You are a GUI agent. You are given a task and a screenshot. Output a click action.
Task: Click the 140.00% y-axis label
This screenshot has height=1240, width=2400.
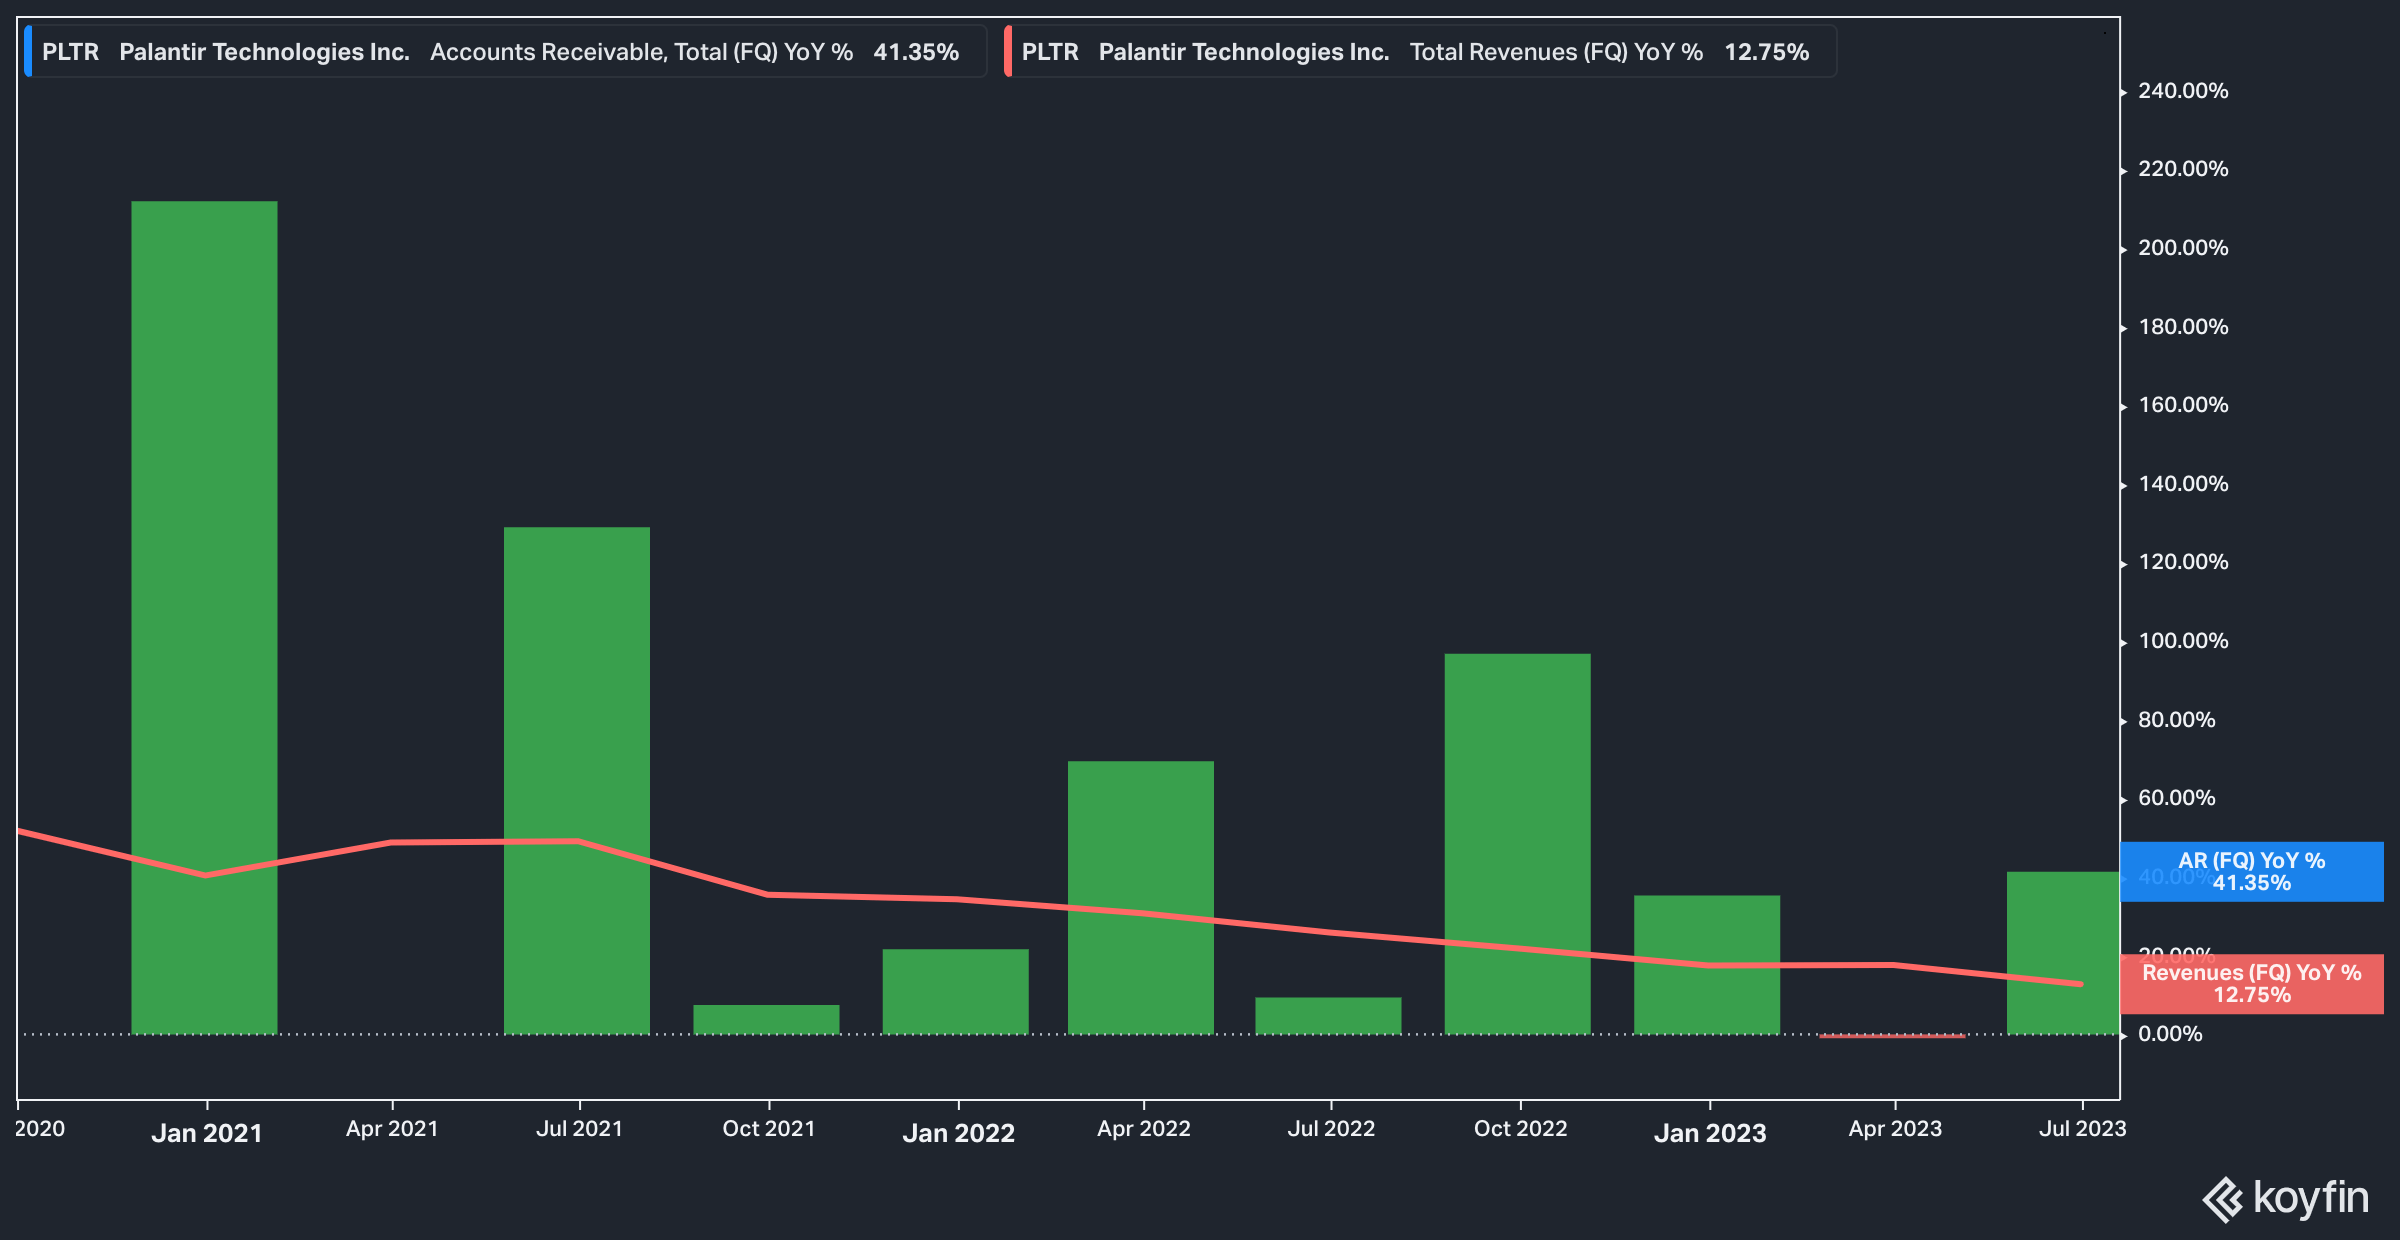tap(2183, 484)
